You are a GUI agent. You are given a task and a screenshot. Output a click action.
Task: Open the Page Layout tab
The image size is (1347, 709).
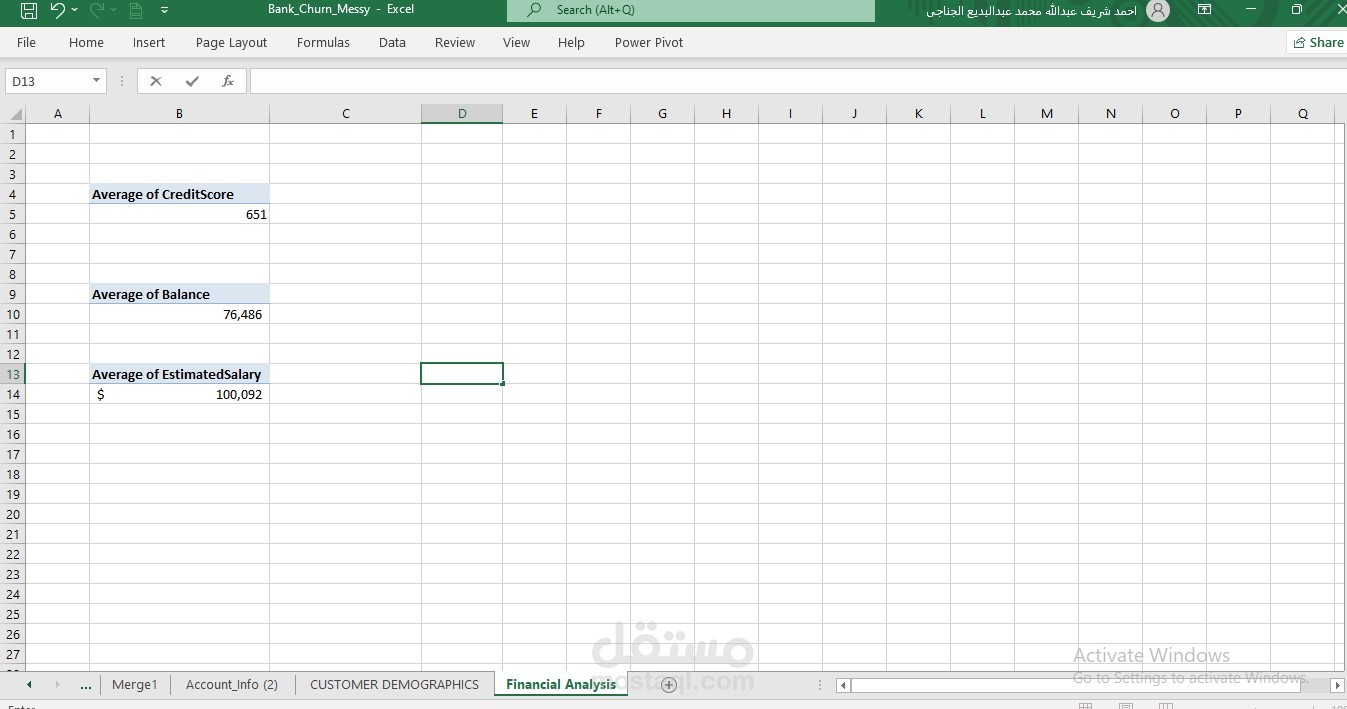(231, 42)
